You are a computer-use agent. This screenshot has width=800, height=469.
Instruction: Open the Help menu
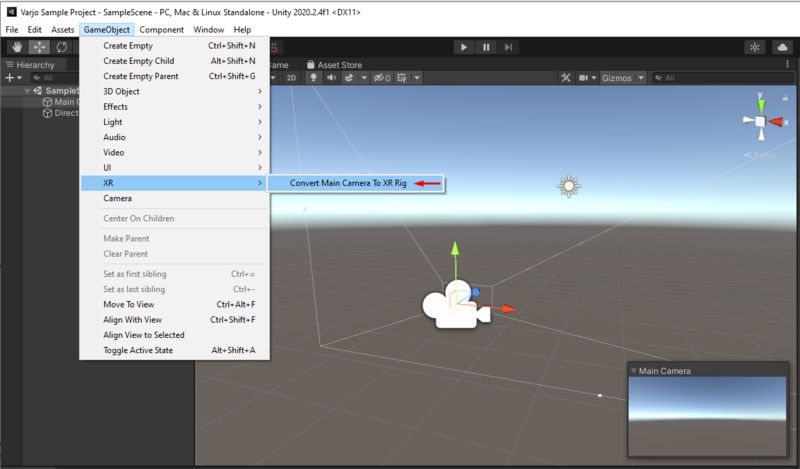click(242, 30)
